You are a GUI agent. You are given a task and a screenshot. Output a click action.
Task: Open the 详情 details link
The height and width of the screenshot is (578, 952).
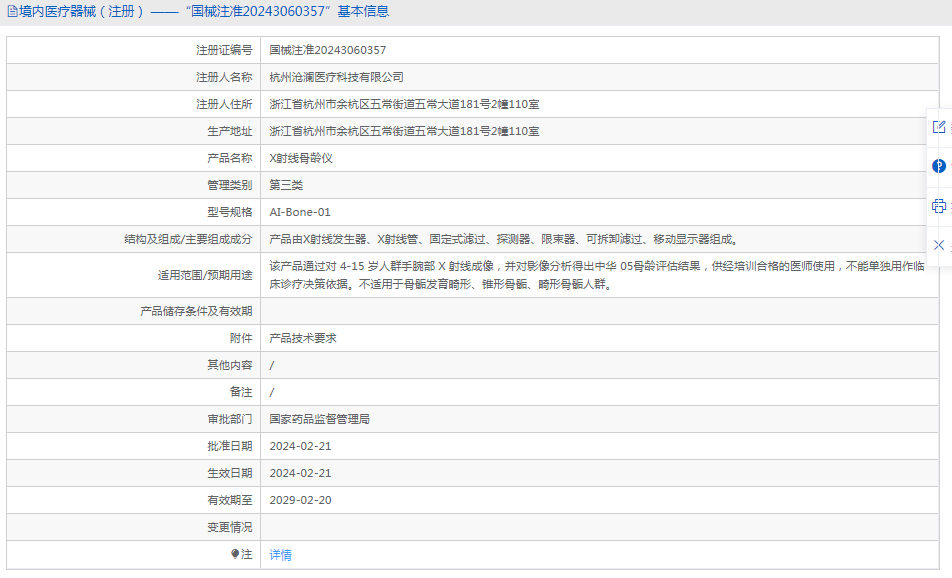point(280,554)
